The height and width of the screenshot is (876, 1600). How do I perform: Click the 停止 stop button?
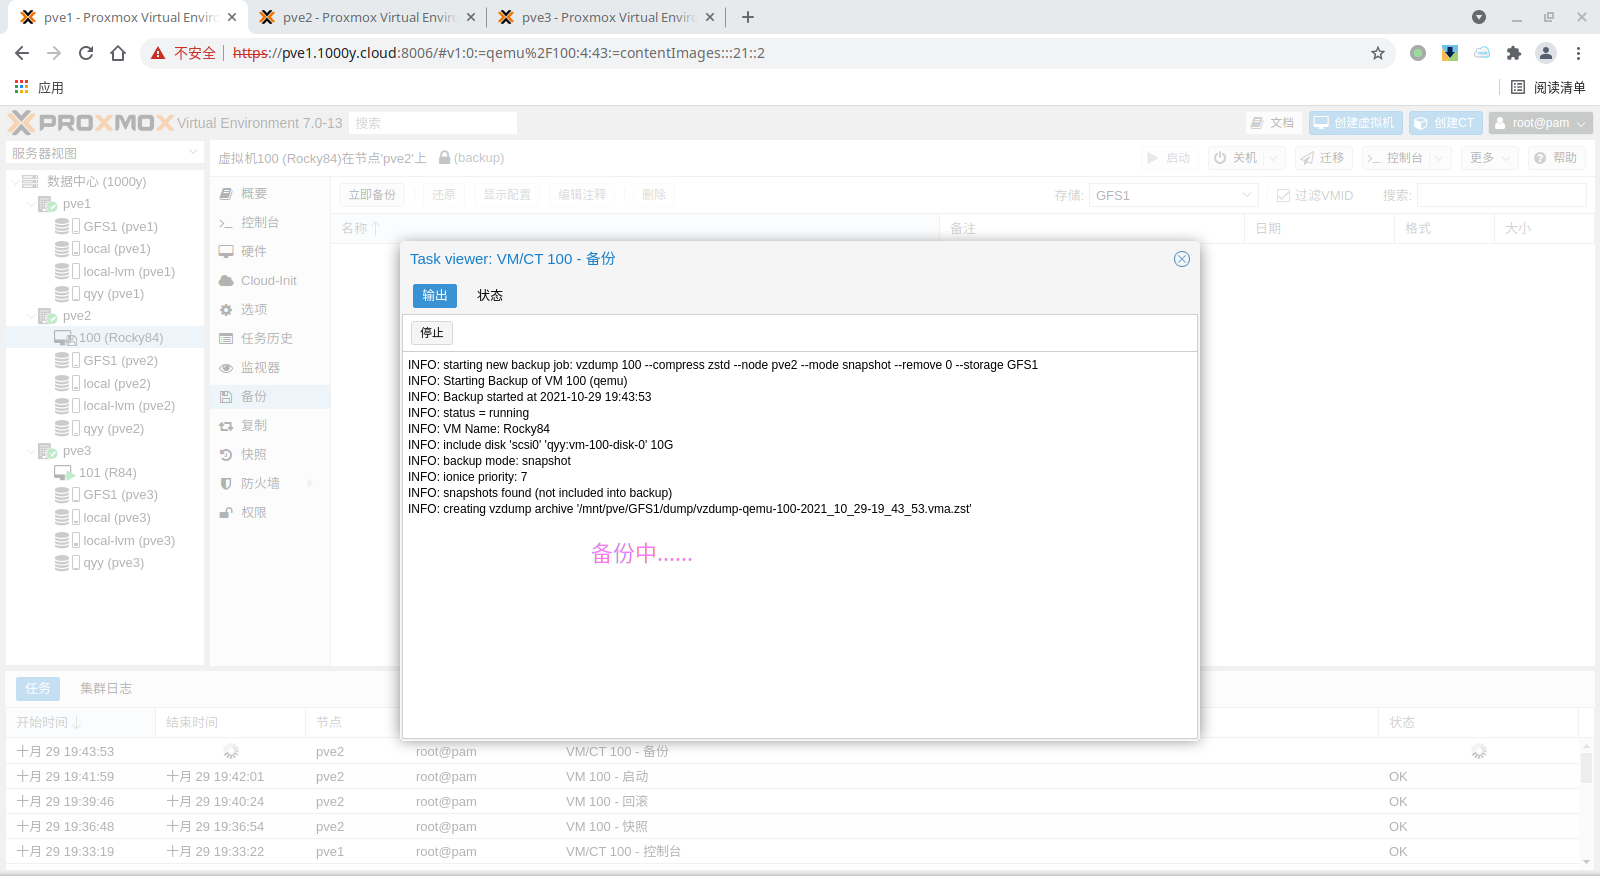pyautogui.click(x=432, y=333)
